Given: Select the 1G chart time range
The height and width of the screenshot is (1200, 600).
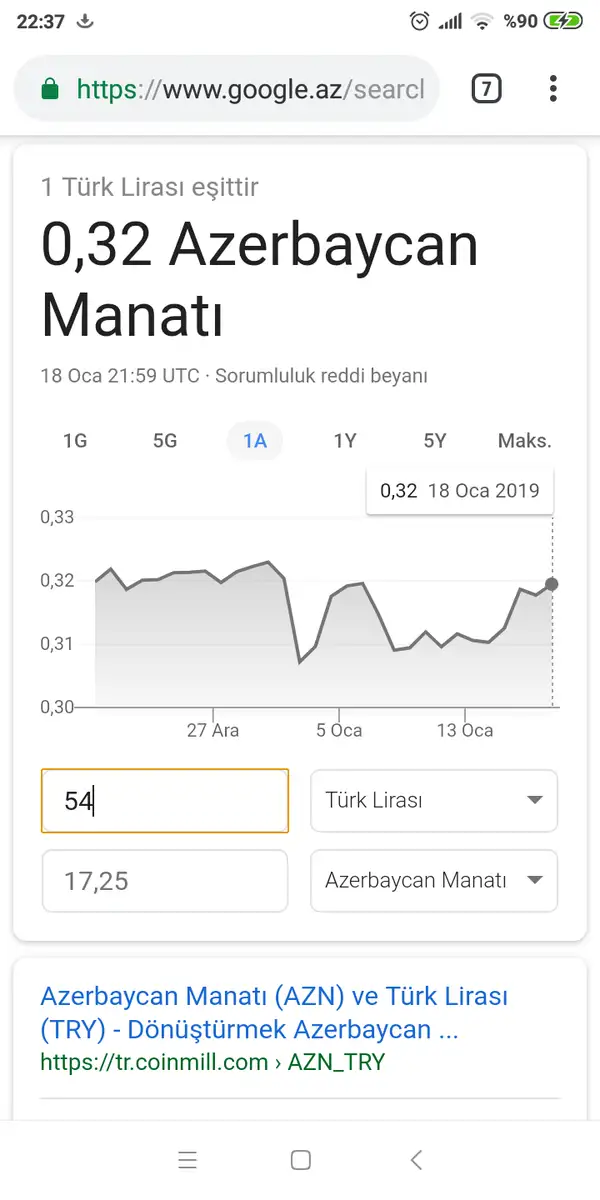Looking at the screenshot, I should [x=75, y=440].
